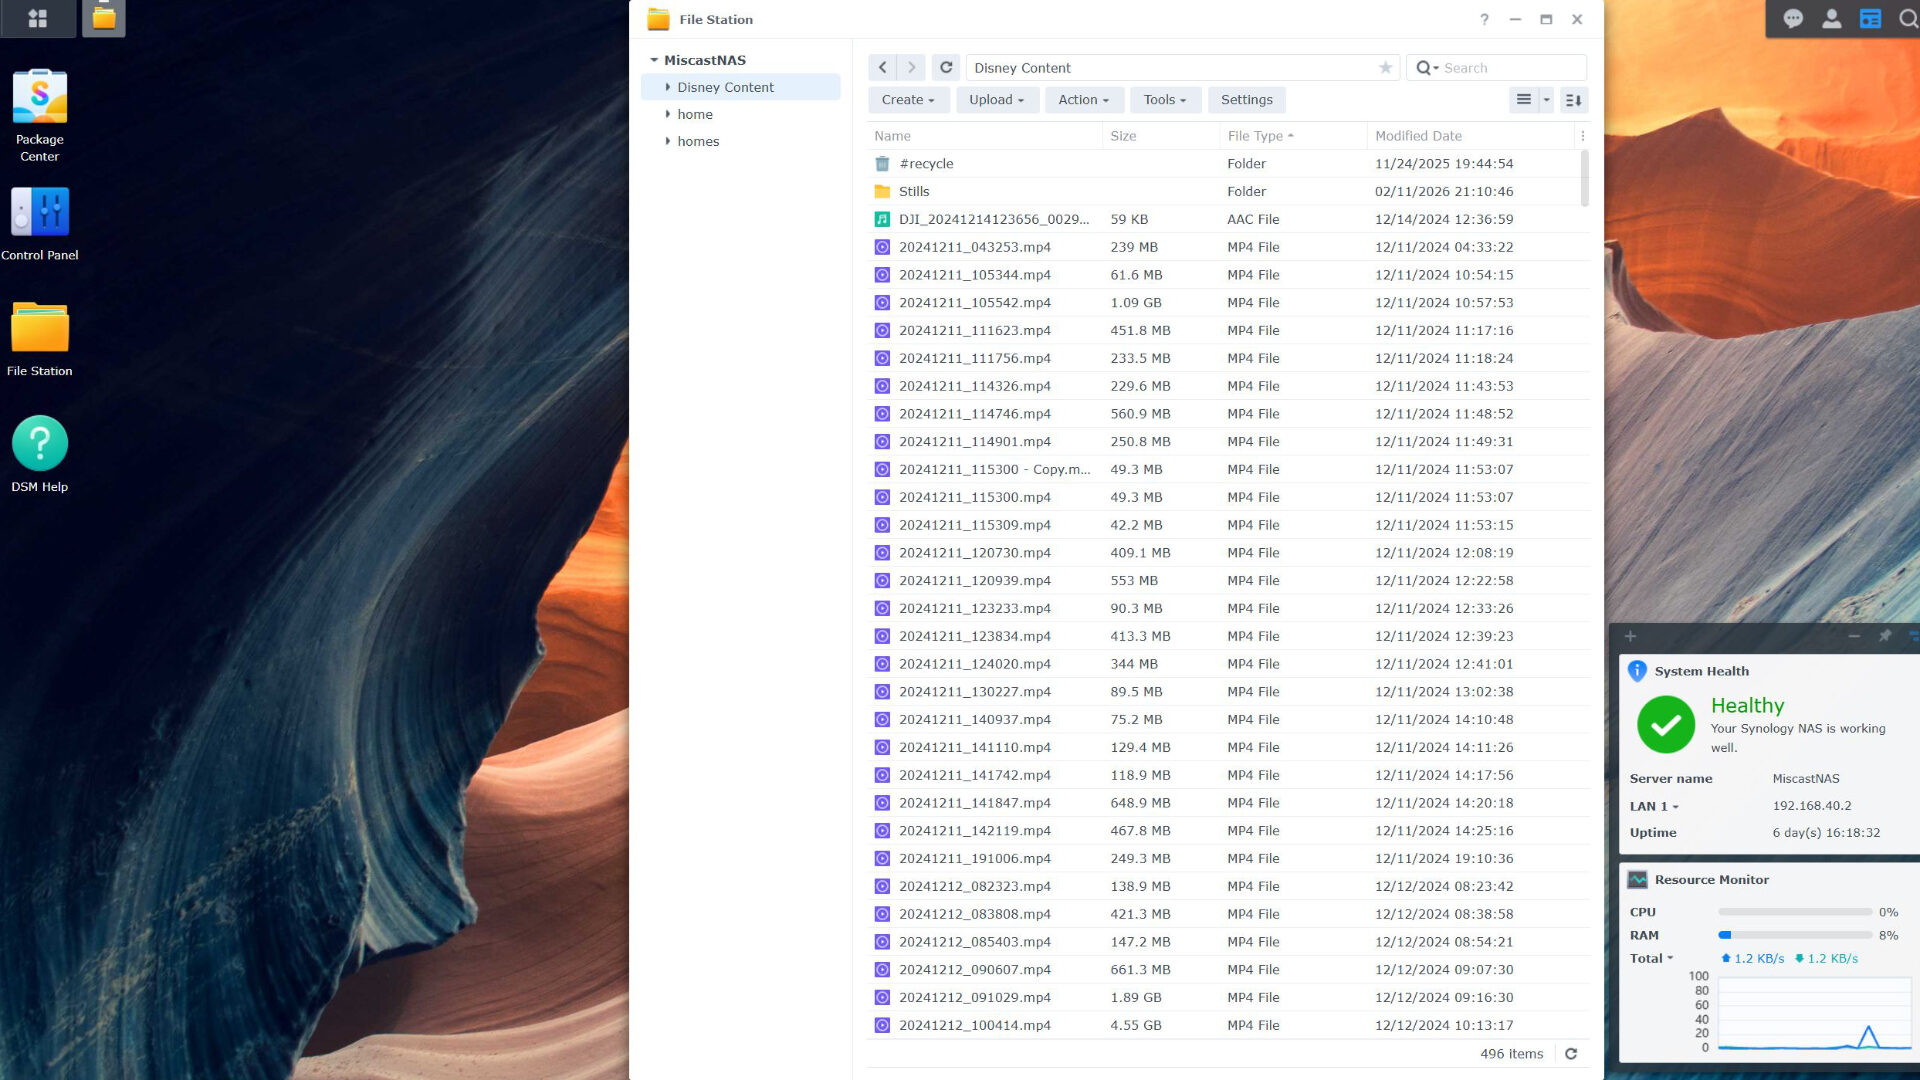Minimize the widget panel

pyautogui.click(x=1854, y=636)
